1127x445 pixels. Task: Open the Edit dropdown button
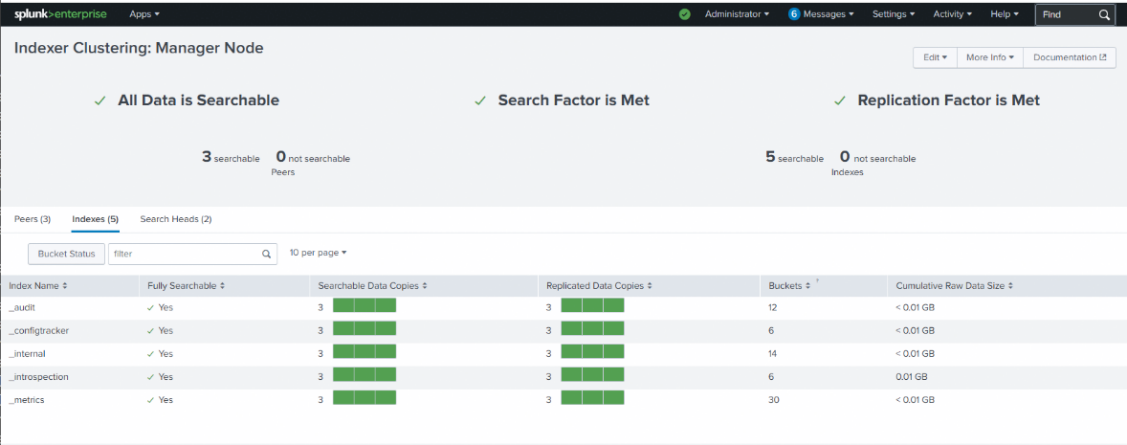tap(935, 58)
